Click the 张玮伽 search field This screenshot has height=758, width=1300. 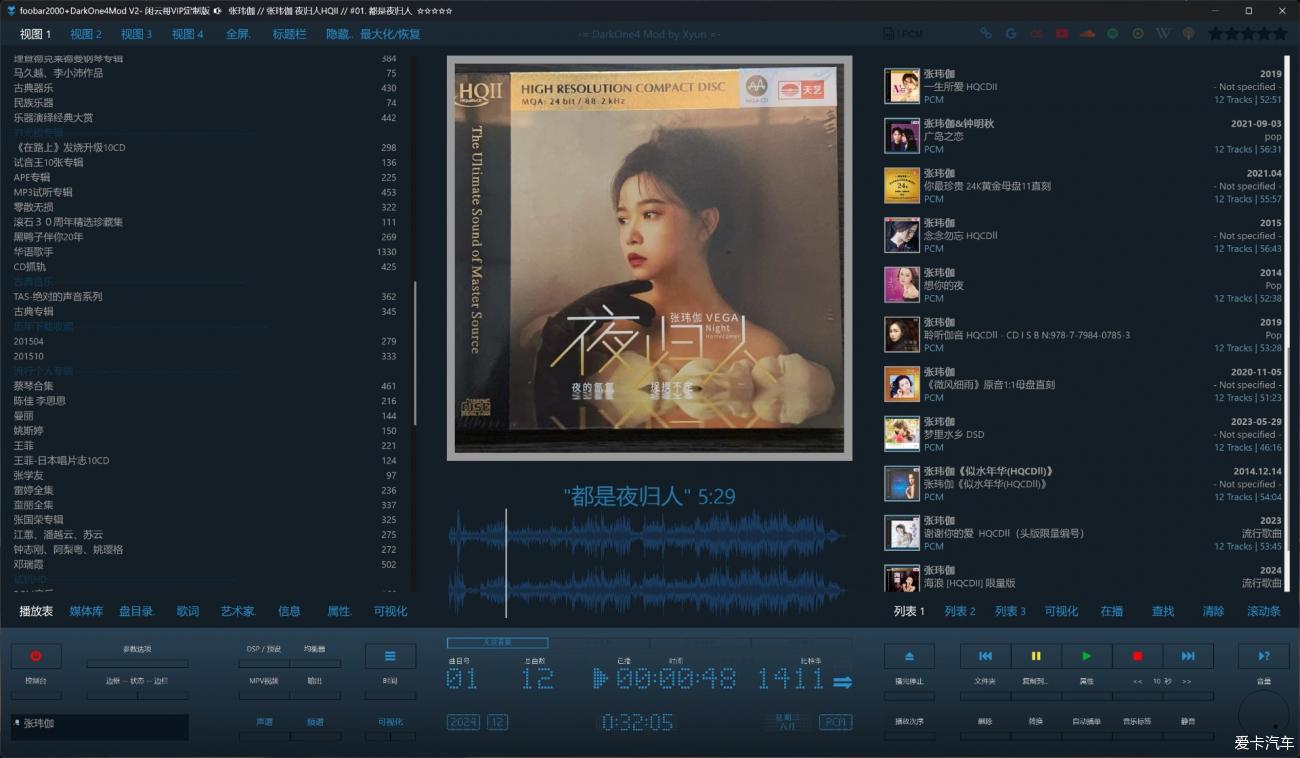click(100, 727)
